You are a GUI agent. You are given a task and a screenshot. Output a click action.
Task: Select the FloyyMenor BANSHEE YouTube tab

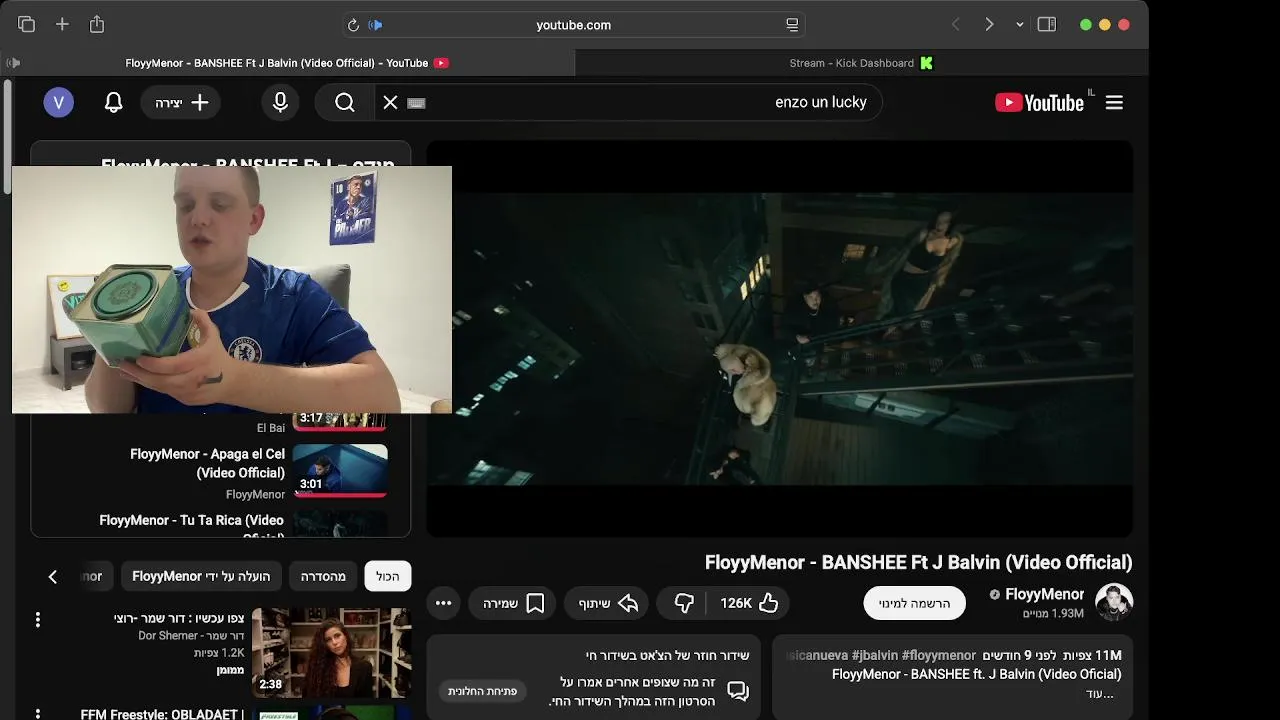click(x=288, y=63)
